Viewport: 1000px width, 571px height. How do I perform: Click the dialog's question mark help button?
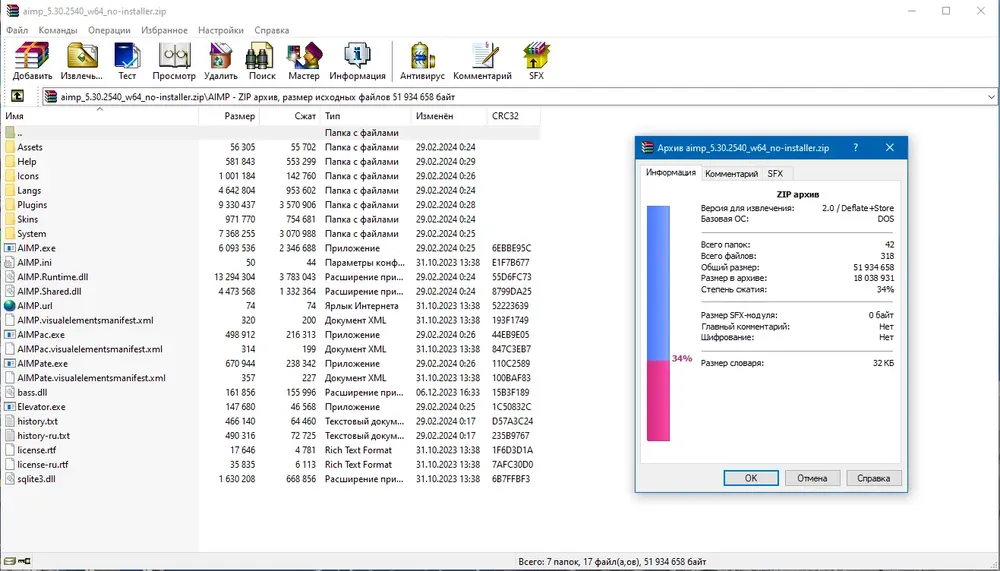[x=855, y=147]
